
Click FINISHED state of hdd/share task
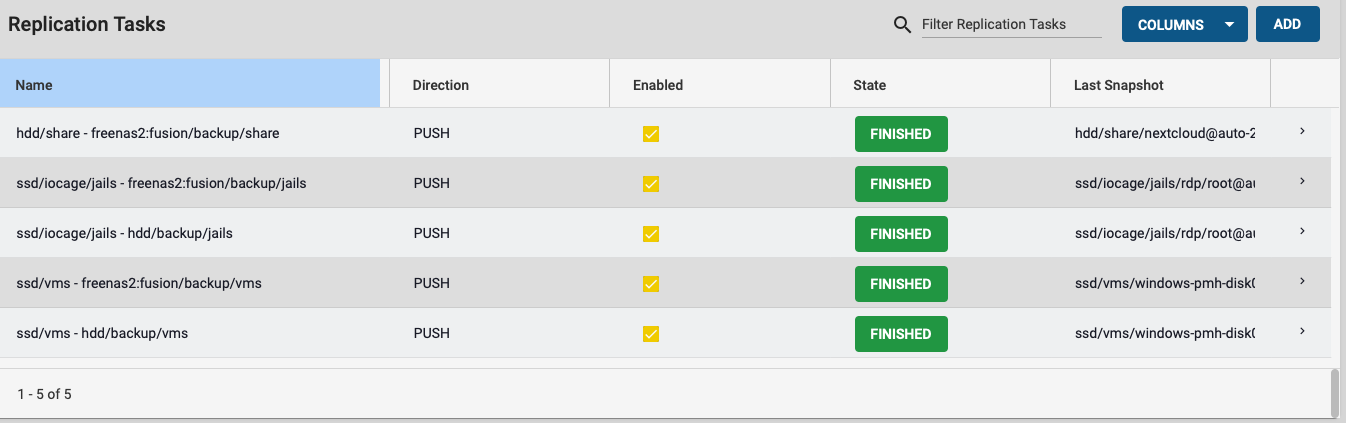point(901,134)
